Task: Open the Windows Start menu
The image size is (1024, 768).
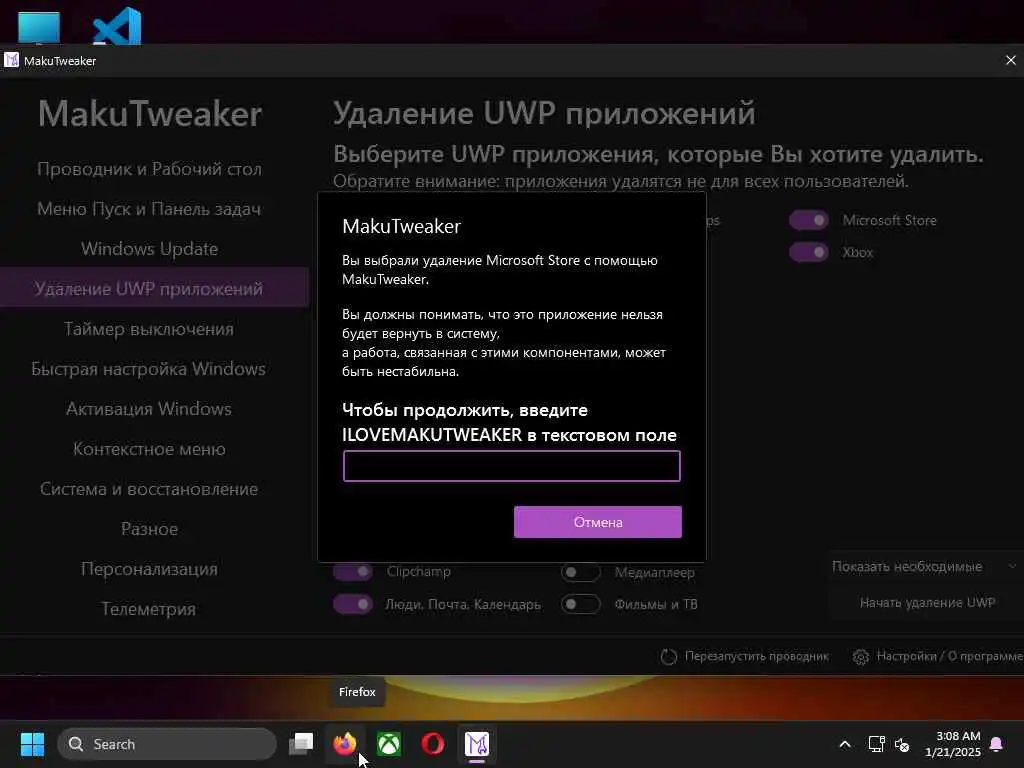Action: [x=32, y=744]
